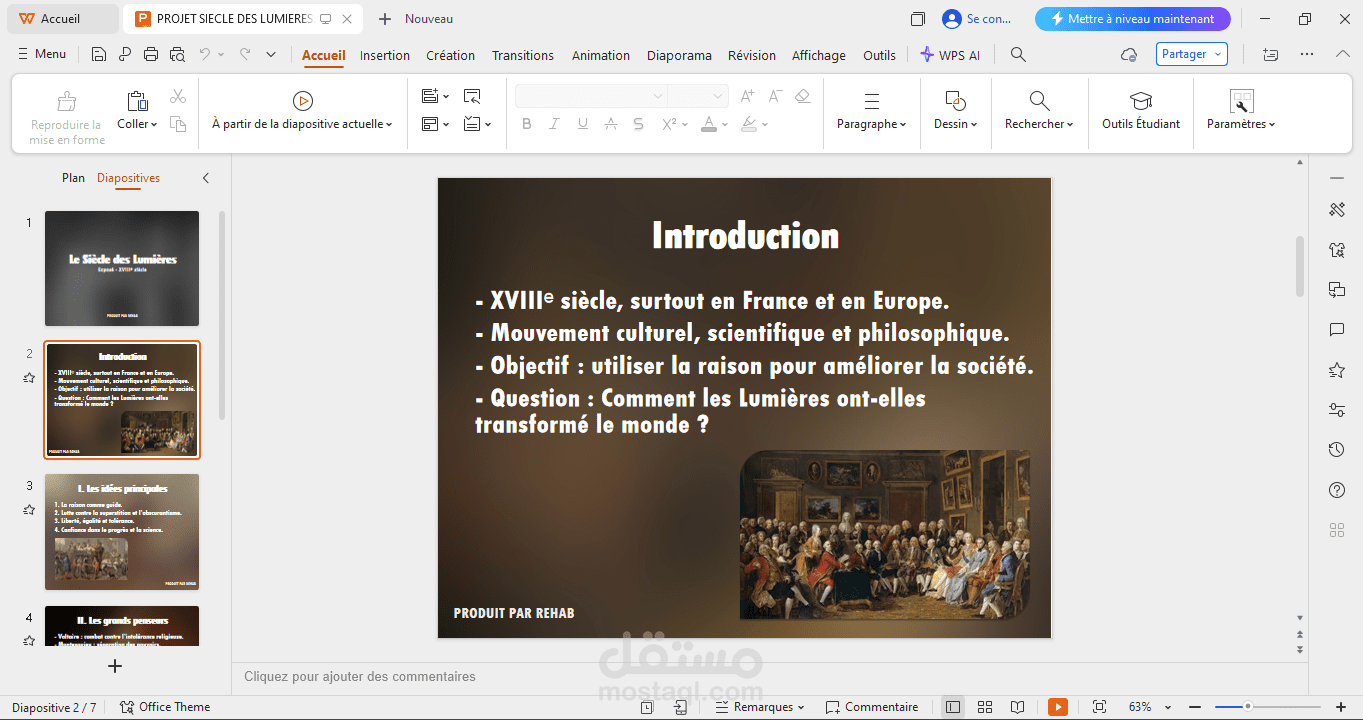Open the Remarques dropdown in status bar
Image resolution: width=1363 pixels, height=720 pixels.
click(x=760, y=707)
